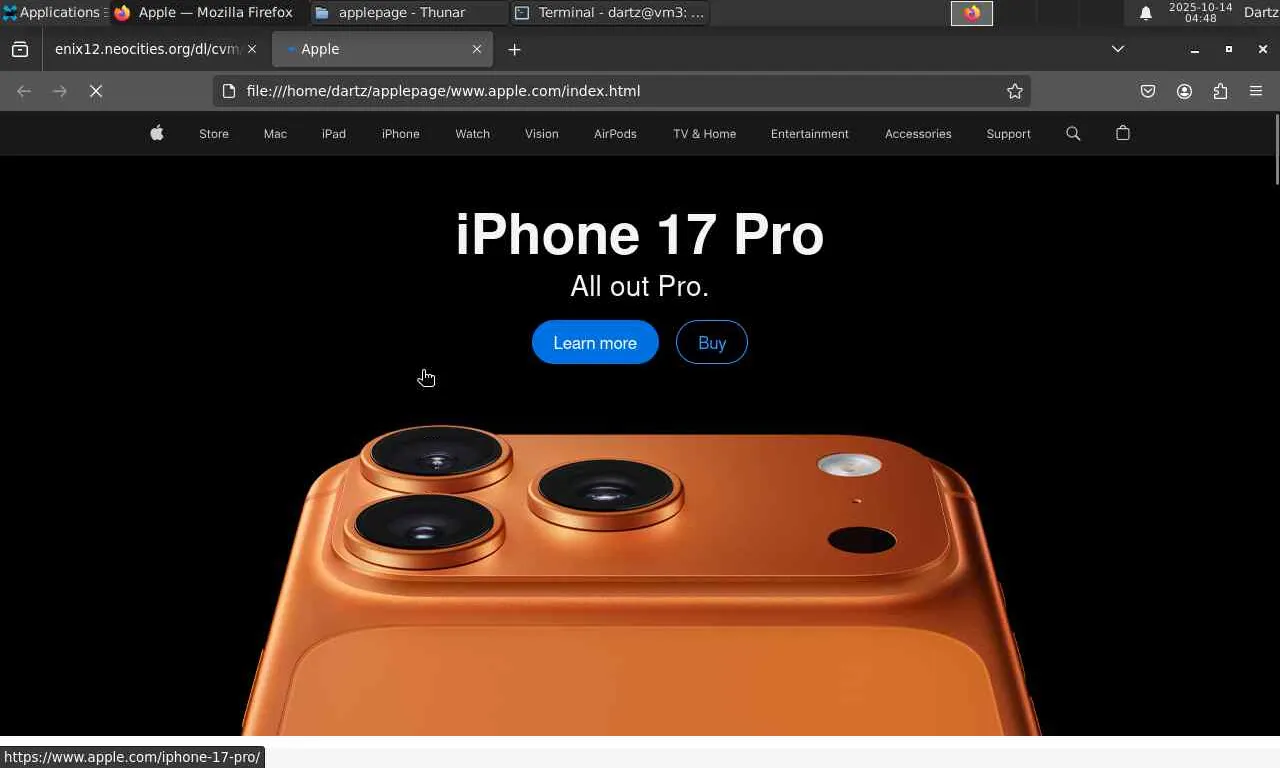Image resolution: width=1280 pixels, height=768 pixels.
Task: Click the orange iPhone 17 Pro hero image
Action: point(640,580)
